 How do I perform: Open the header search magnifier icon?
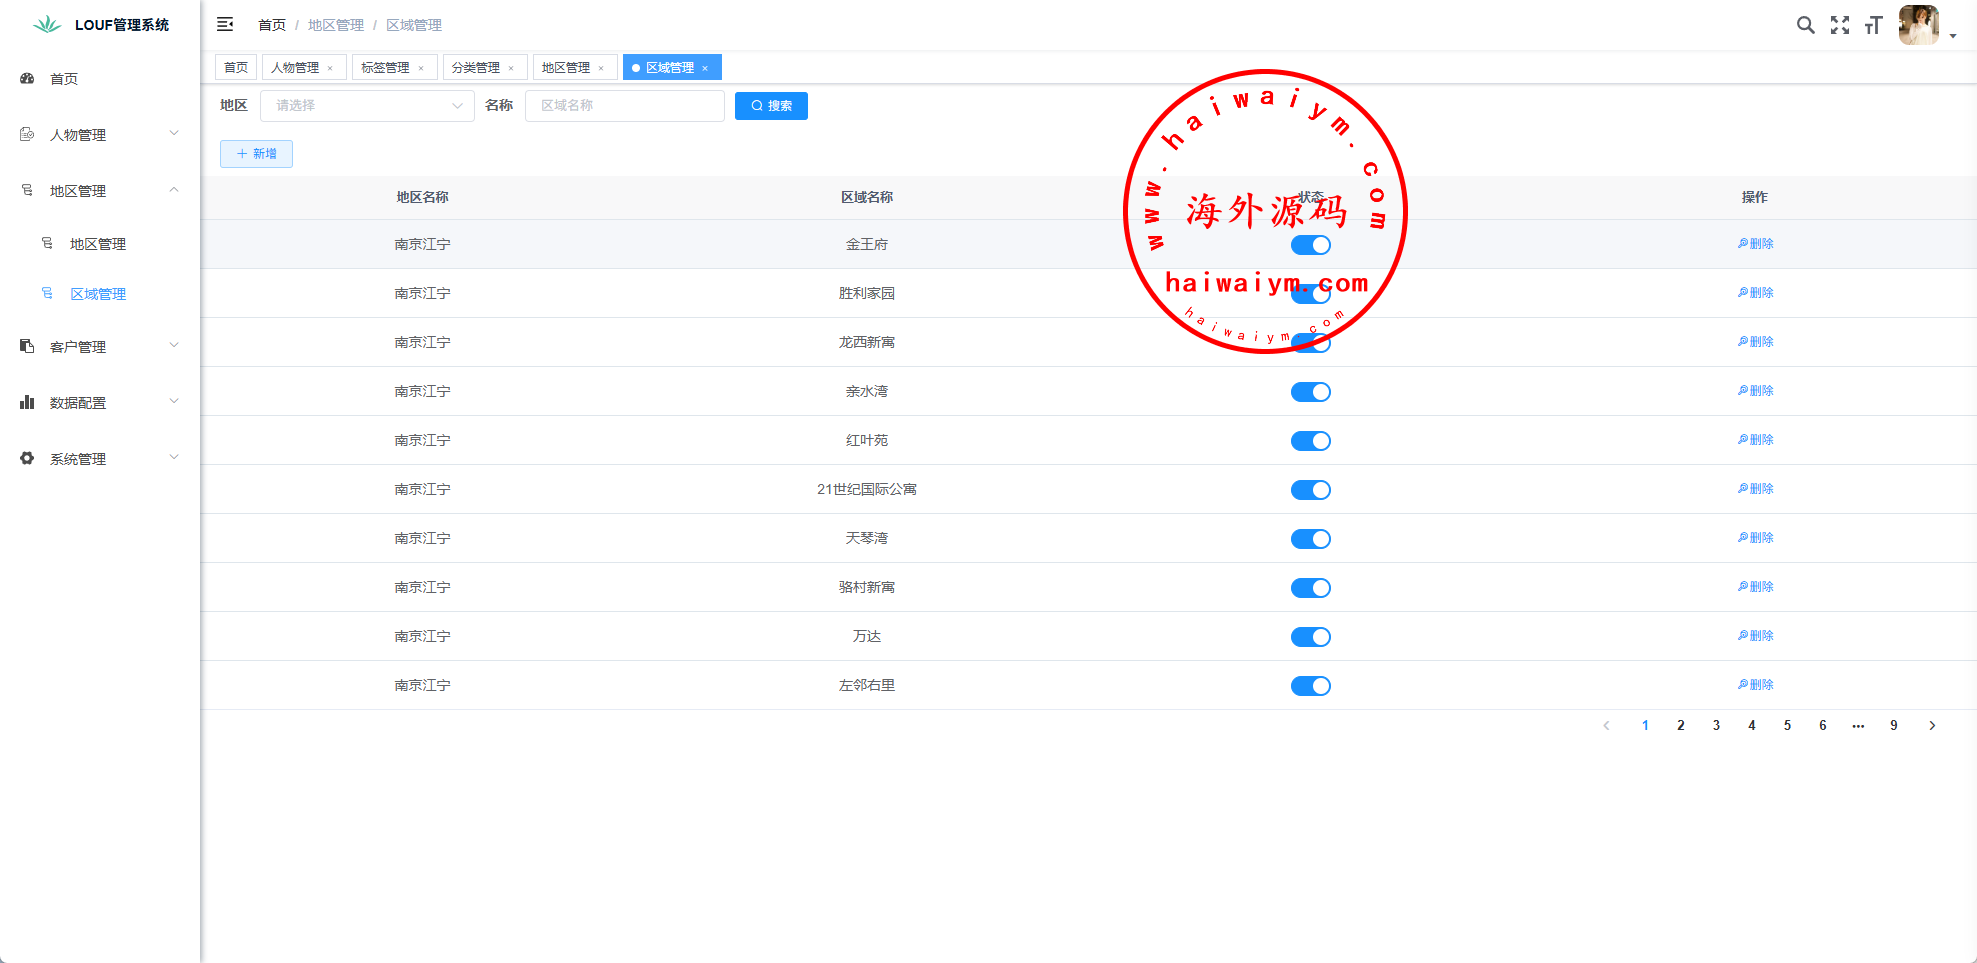pos(1805,25)
